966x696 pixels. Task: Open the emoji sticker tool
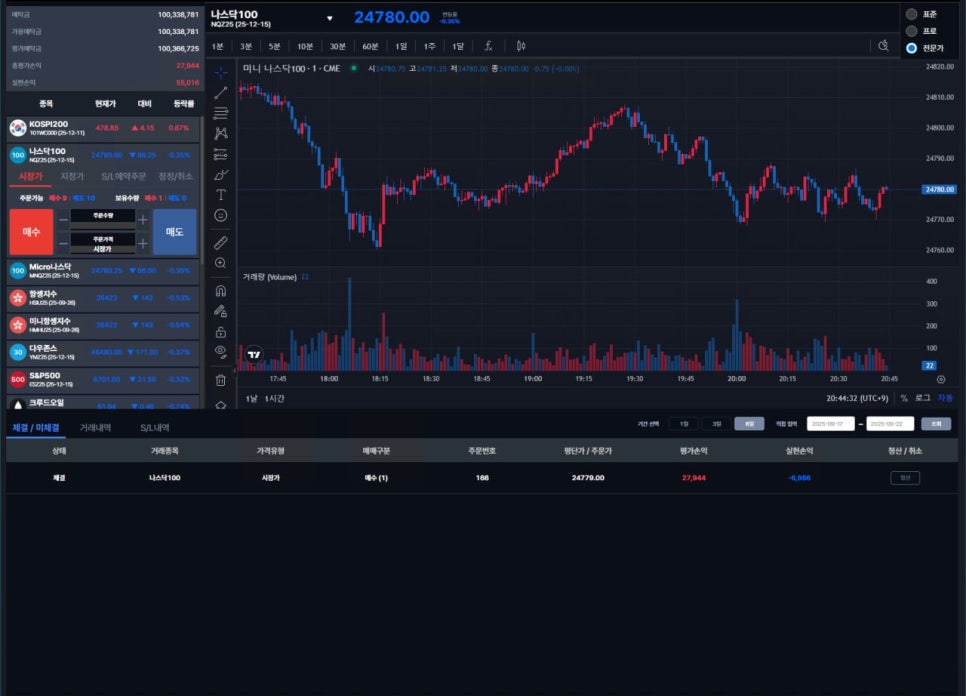(221, 215)
